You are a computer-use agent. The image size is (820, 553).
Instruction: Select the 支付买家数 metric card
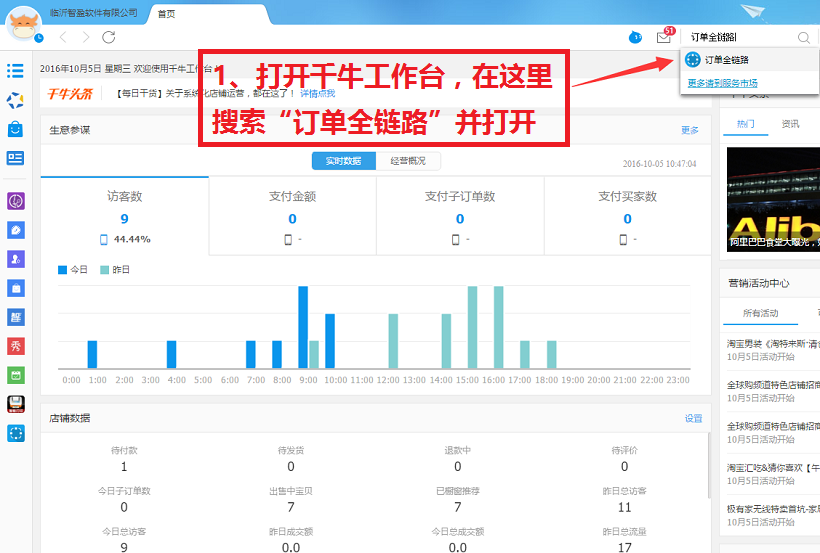coord(628,216)
